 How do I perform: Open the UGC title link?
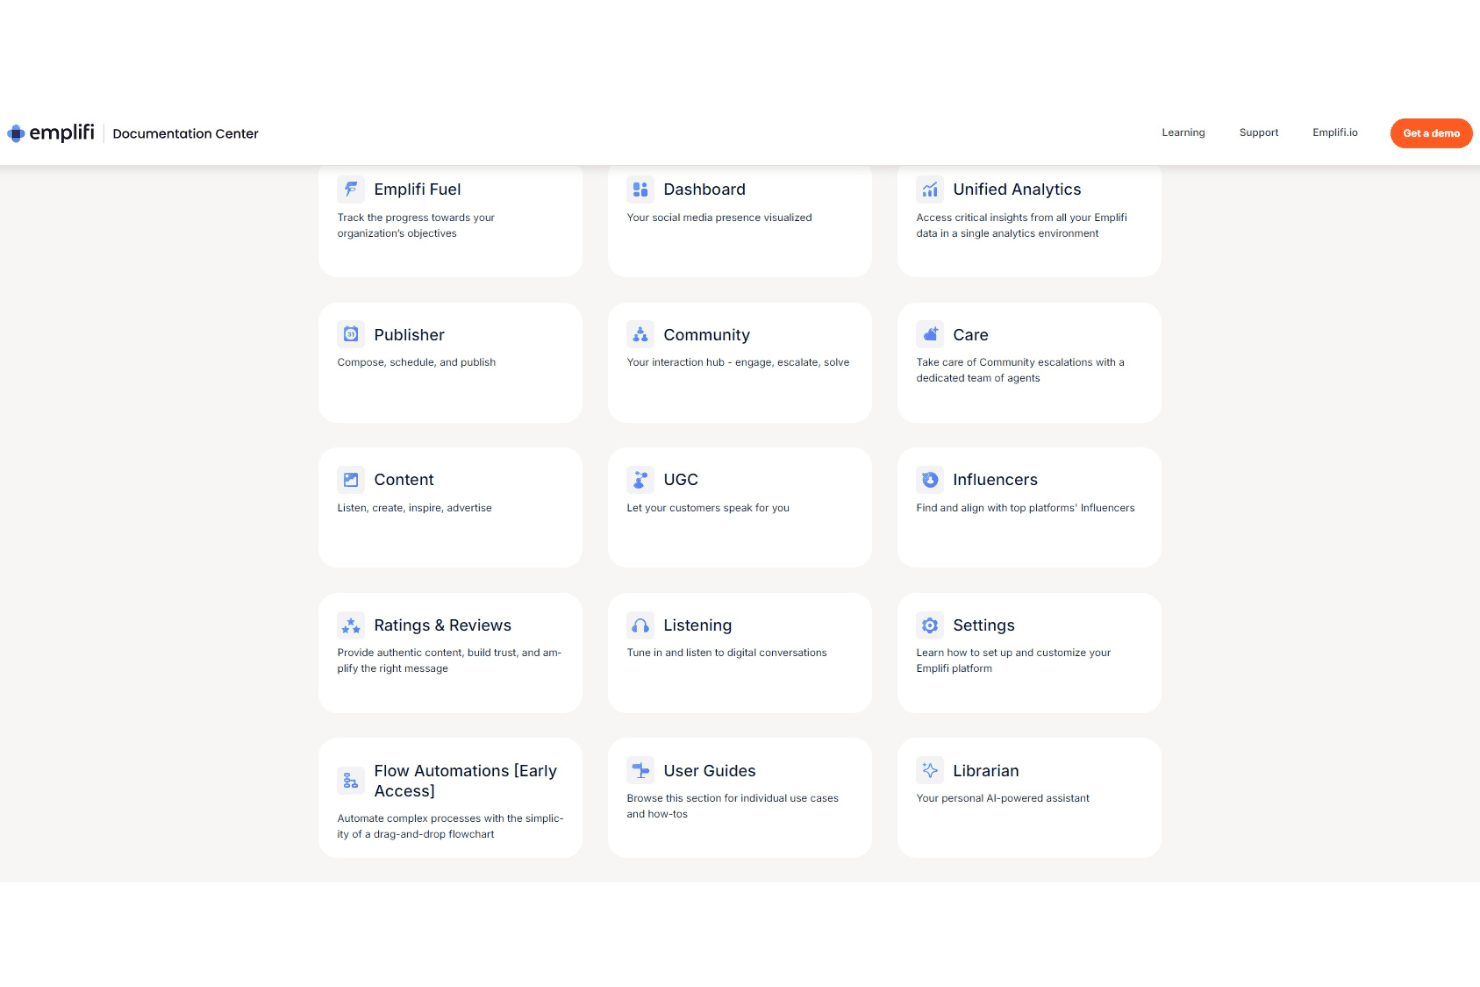tap(681, 480)
